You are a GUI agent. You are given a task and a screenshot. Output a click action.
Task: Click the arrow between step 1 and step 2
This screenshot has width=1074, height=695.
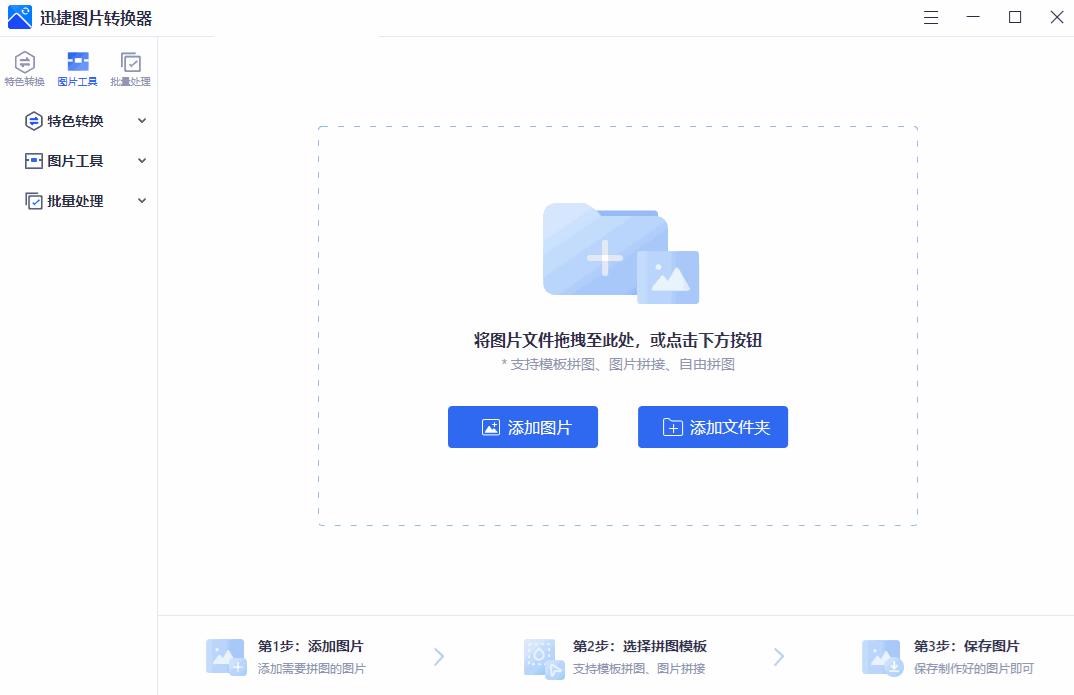pyautogui.click(x=438, y=656)
